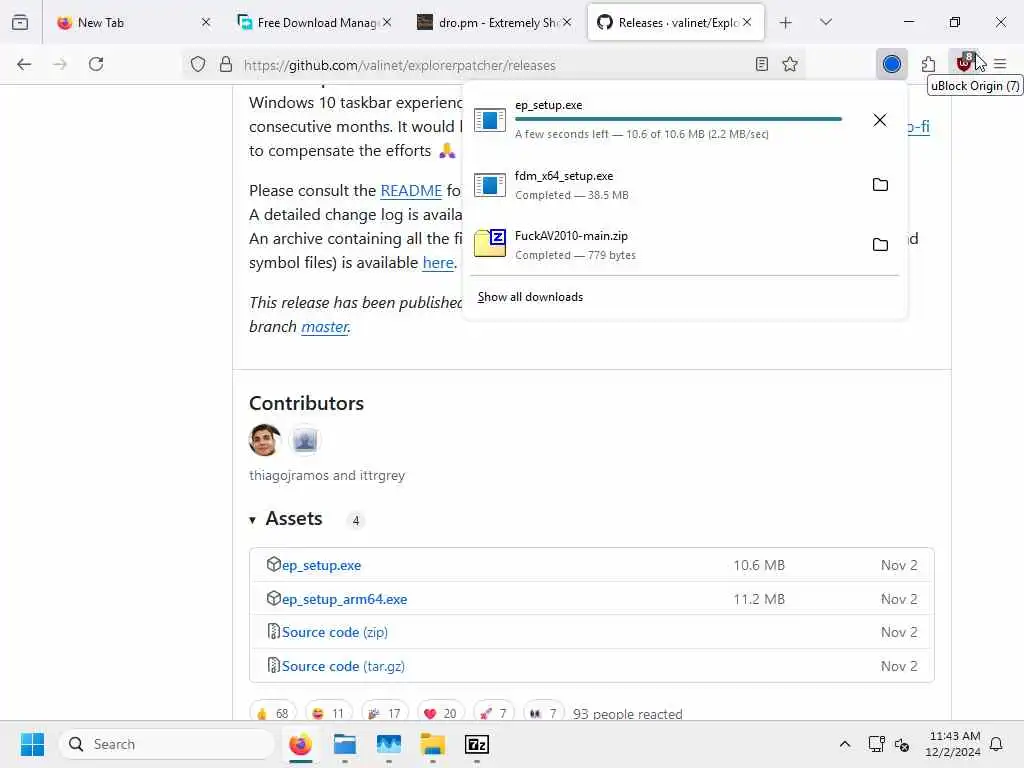This screenshot has width=1024, height=768.
Task: Open Firefox application menu
Action: point(1000,64)
